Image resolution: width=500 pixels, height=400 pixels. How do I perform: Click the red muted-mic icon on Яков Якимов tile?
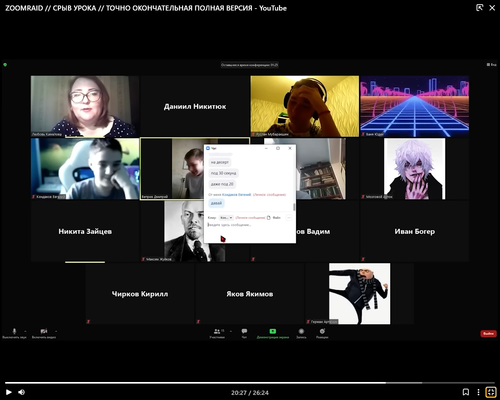[x=198, y=322]
